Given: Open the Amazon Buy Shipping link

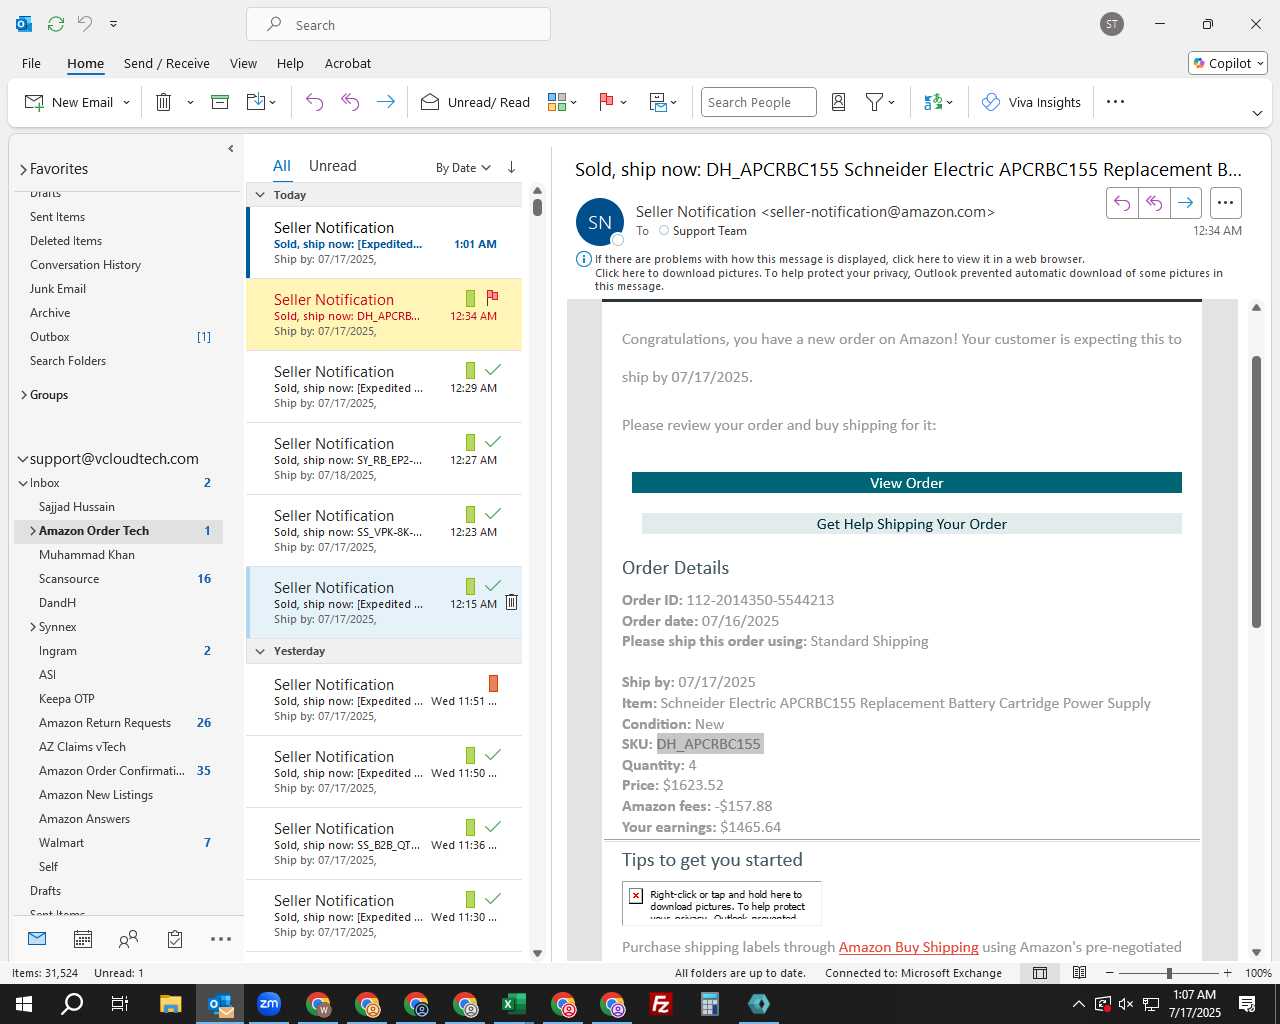Looking at the screenshot, I should (909, 947).
